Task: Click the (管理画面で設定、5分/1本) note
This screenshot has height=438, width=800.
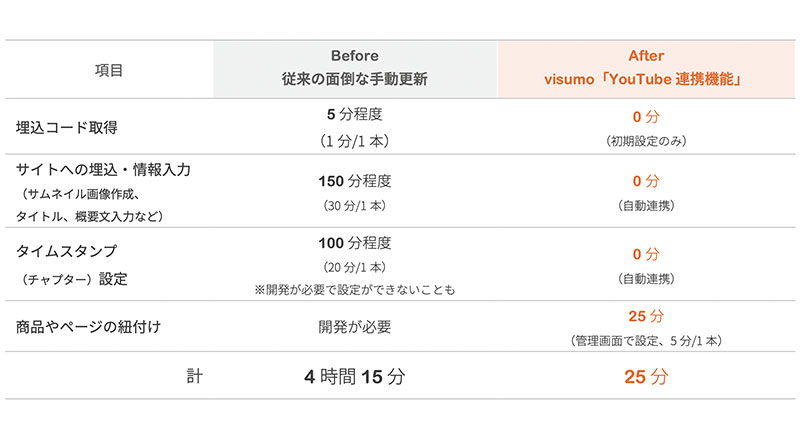Action: coord(646,340)
